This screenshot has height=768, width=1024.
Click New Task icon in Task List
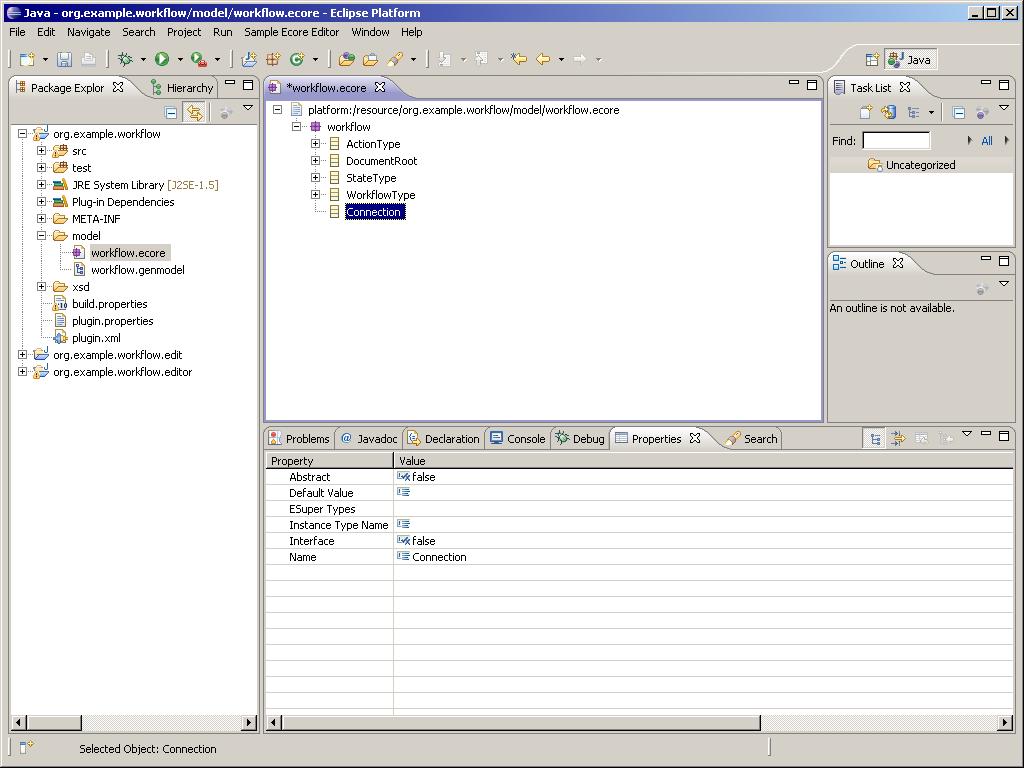866,113
